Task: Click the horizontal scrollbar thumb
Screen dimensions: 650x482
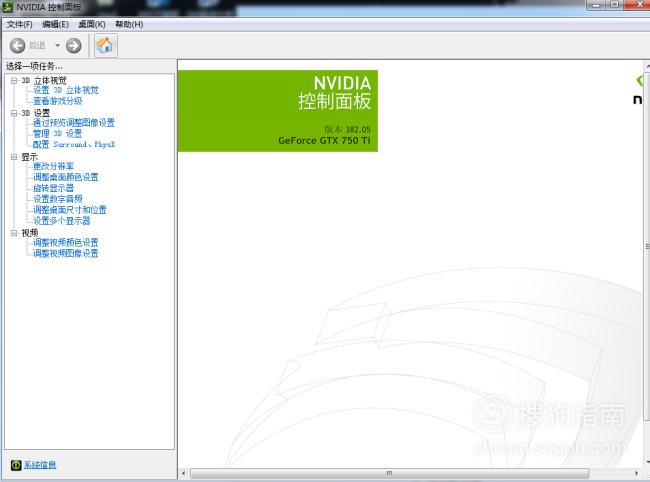Action: [389, 473]
